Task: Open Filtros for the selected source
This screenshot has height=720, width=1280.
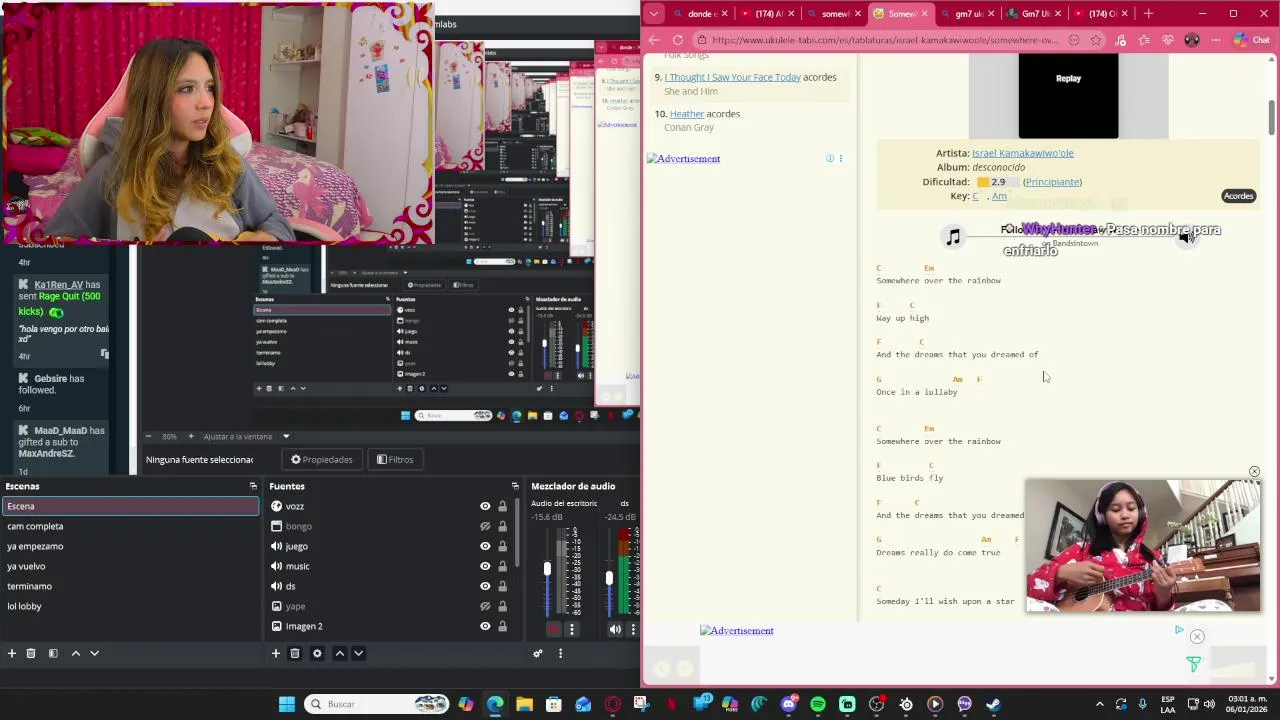Action: coord(395,459)
